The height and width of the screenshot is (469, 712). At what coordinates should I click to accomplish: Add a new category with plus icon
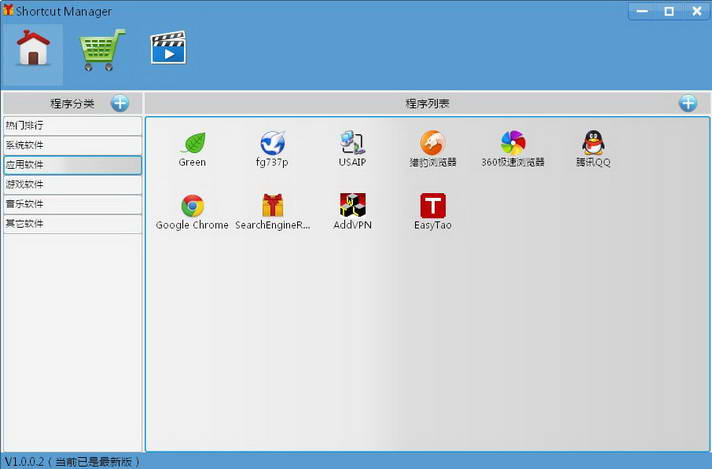(x=120, y=104)
